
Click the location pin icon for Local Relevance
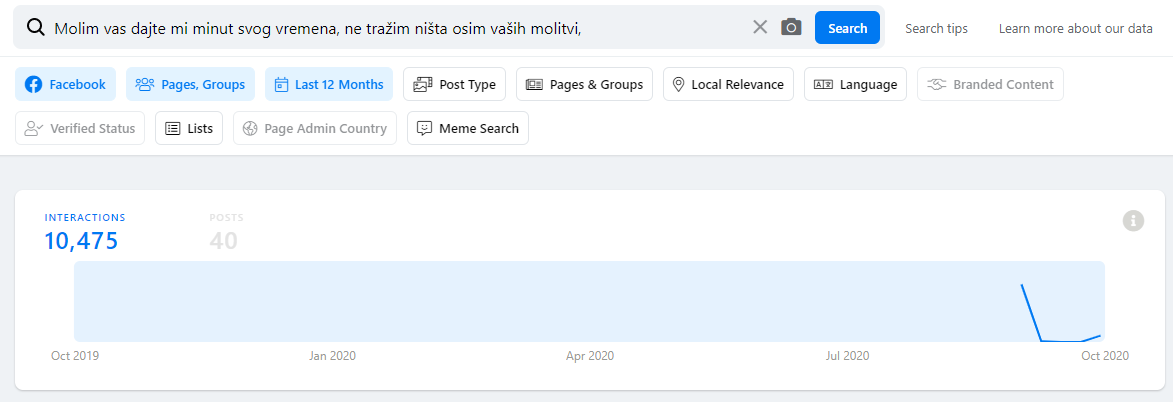tap(679, 85)
